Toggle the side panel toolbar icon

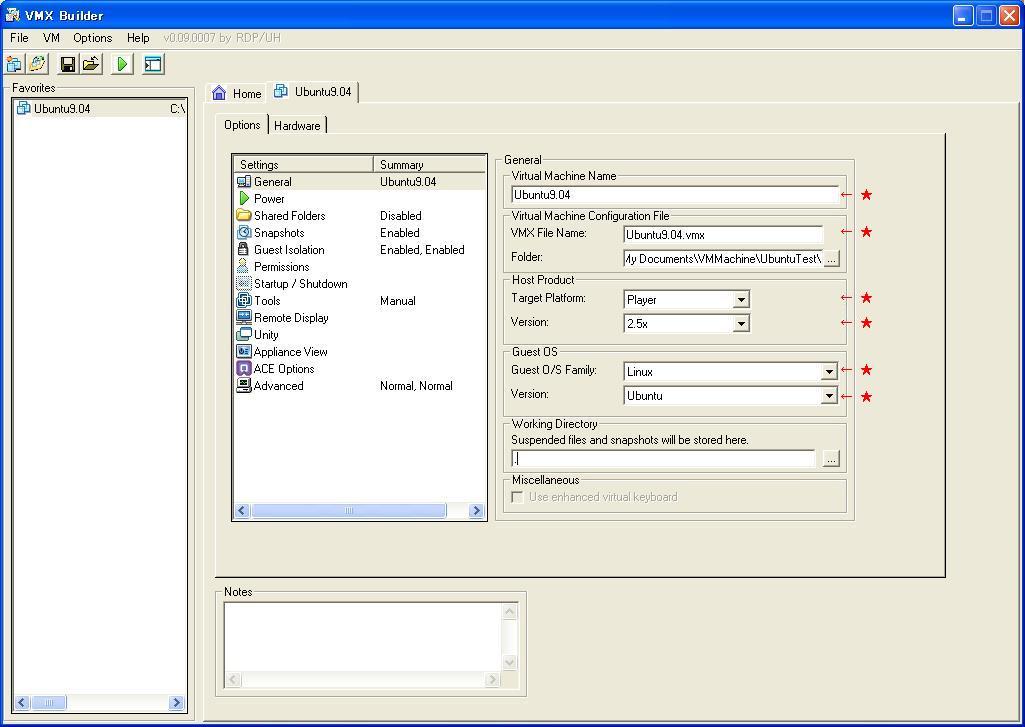coord(153,64)
